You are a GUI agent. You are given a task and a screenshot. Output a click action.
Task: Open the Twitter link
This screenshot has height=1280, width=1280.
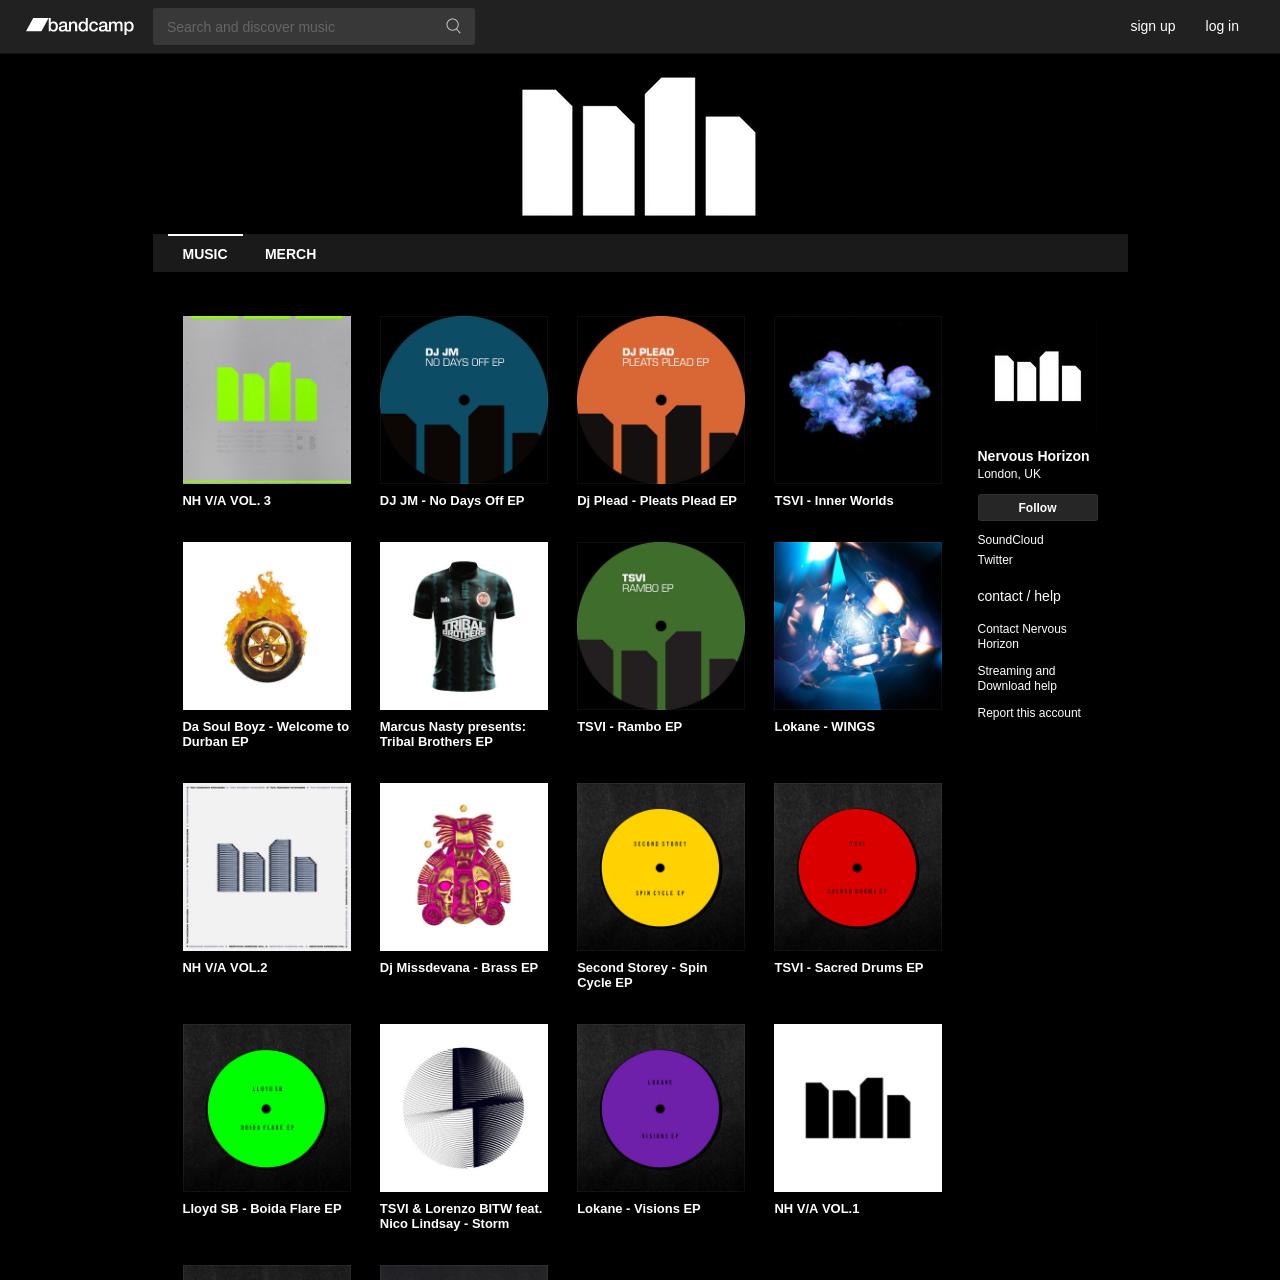click(995, 560)
